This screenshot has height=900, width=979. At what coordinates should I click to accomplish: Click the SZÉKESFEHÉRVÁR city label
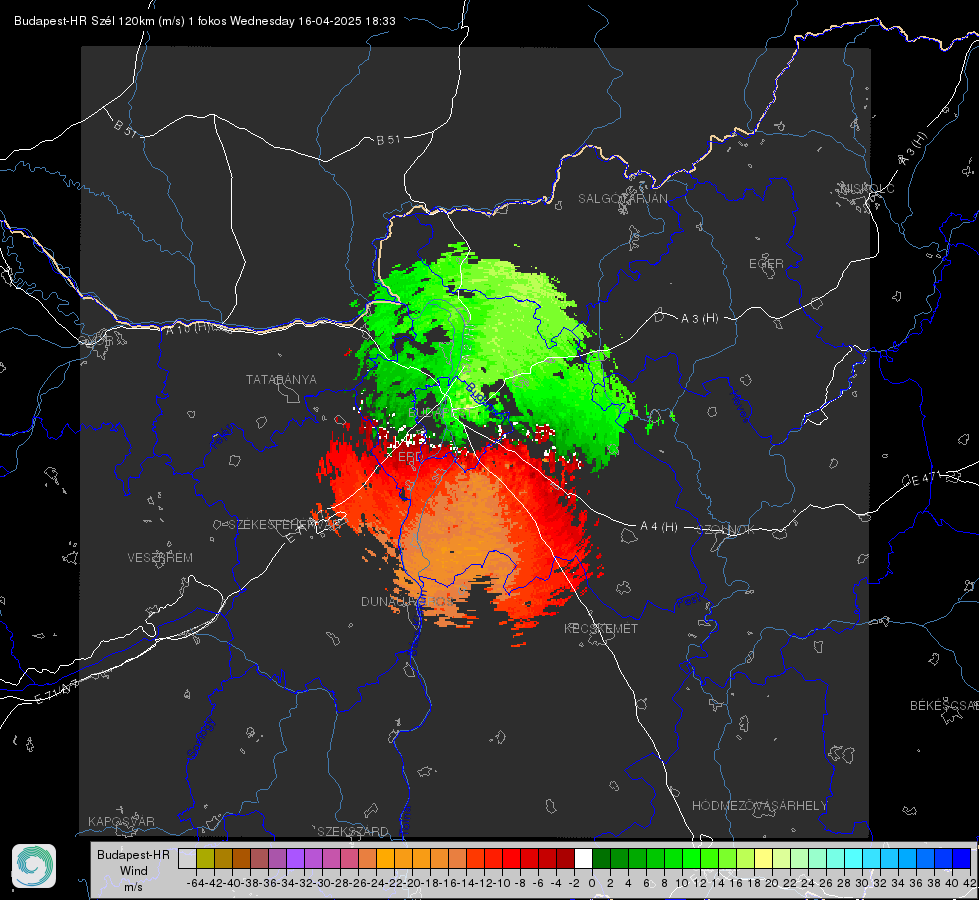[x=285, y=525]
